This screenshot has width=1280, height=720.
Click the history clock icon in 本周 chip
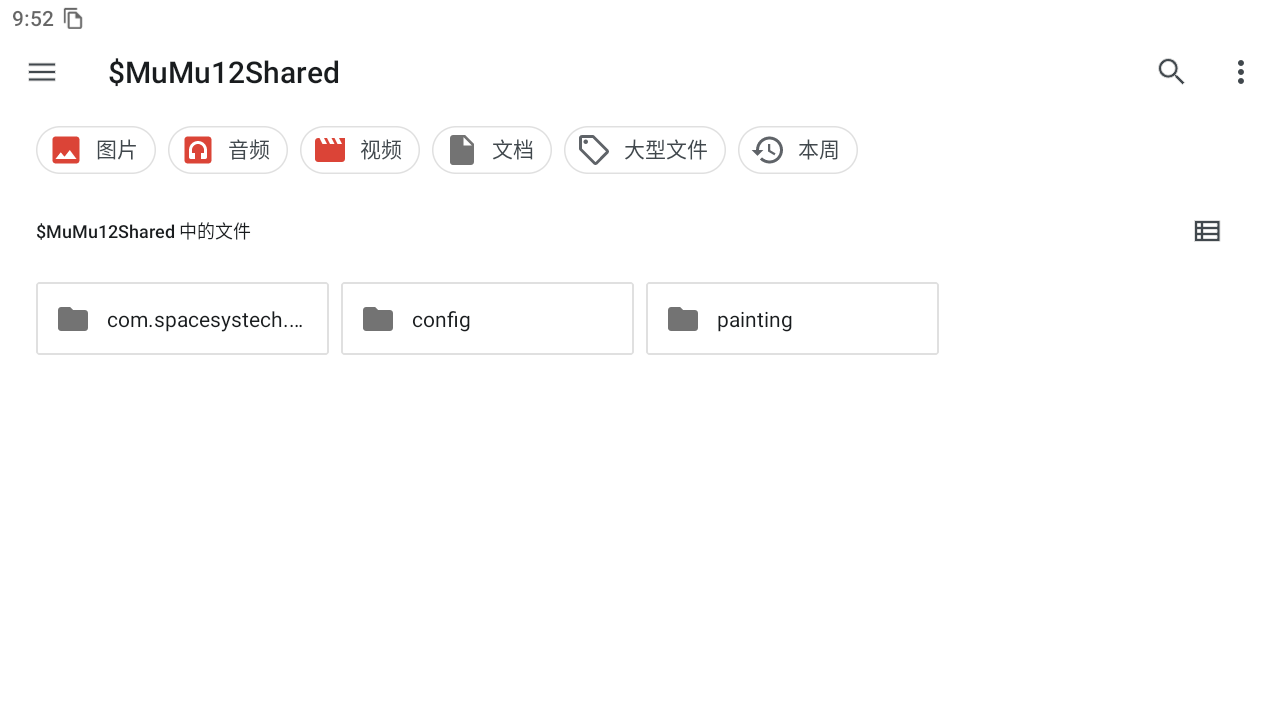[768, 150]
